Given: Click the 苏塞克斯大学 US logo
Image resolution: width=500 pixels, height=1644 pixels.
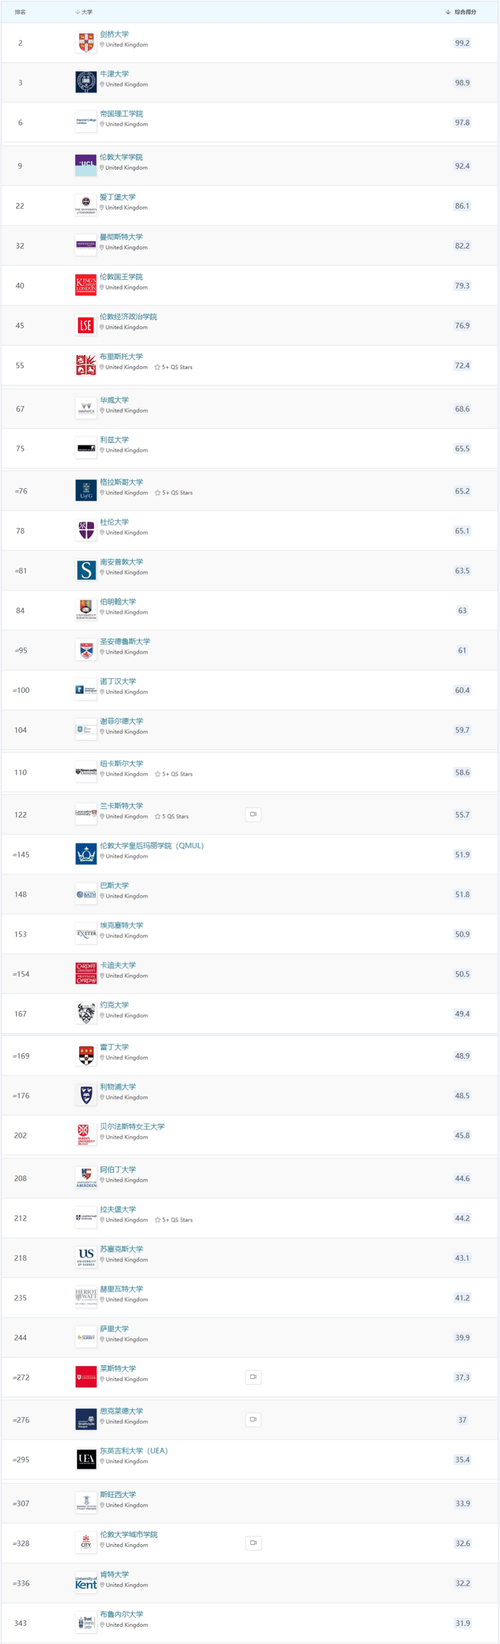Looking at the screenshot, I should tap(86, 1257).
